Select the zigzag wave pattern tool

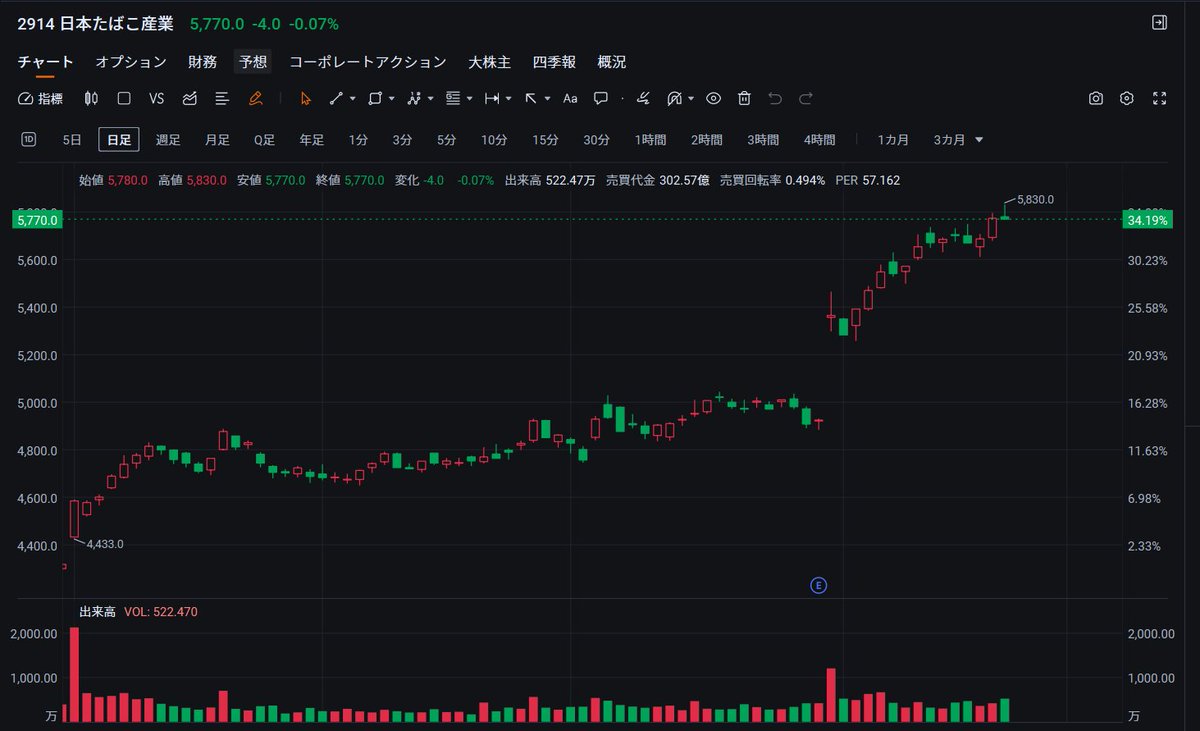(414, 98)
